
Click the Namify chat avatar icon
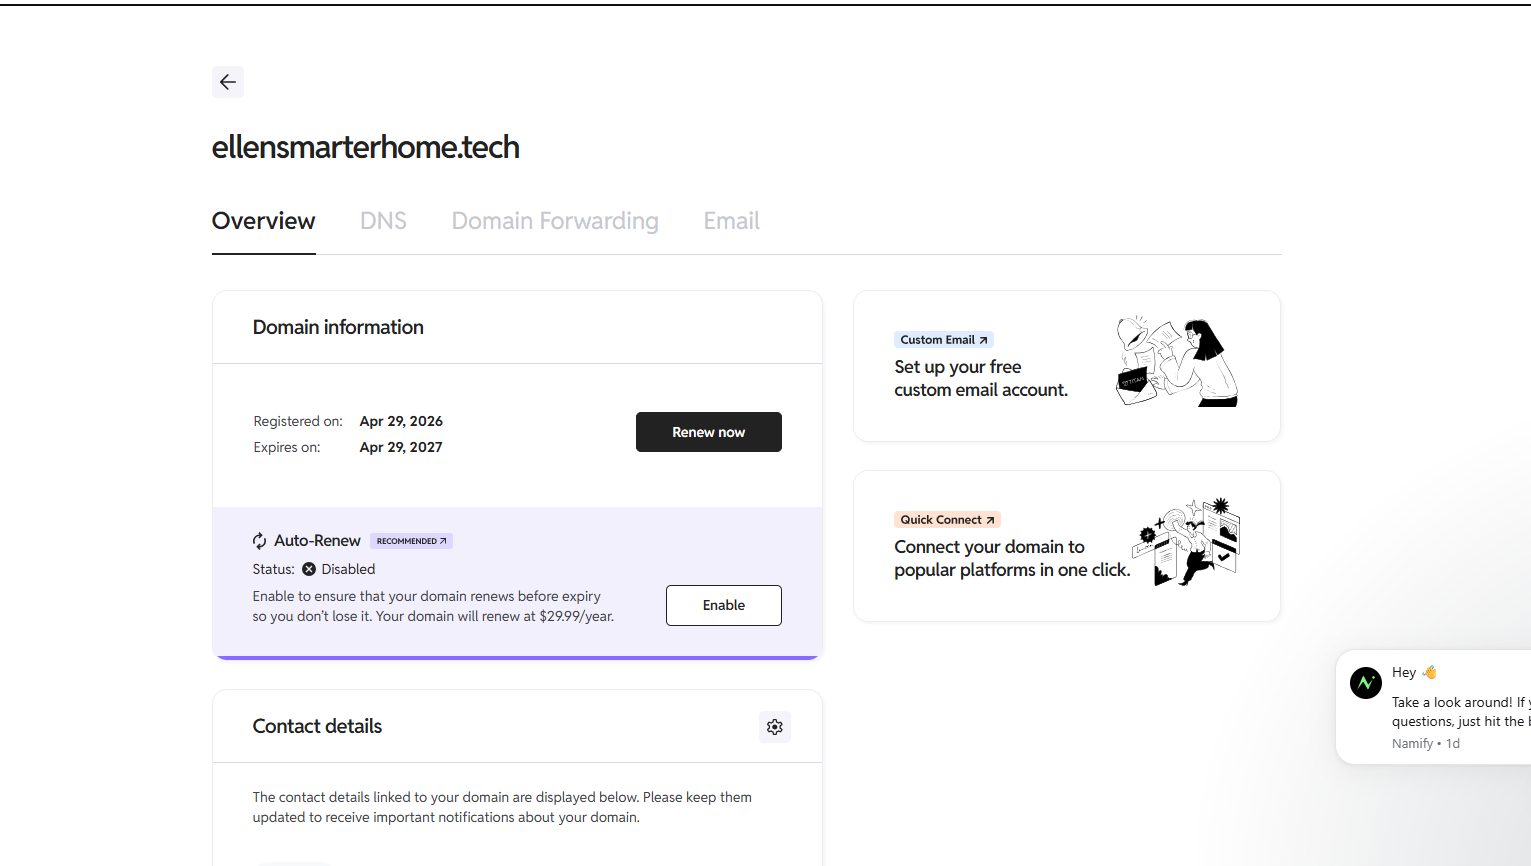pos(1366,683)
